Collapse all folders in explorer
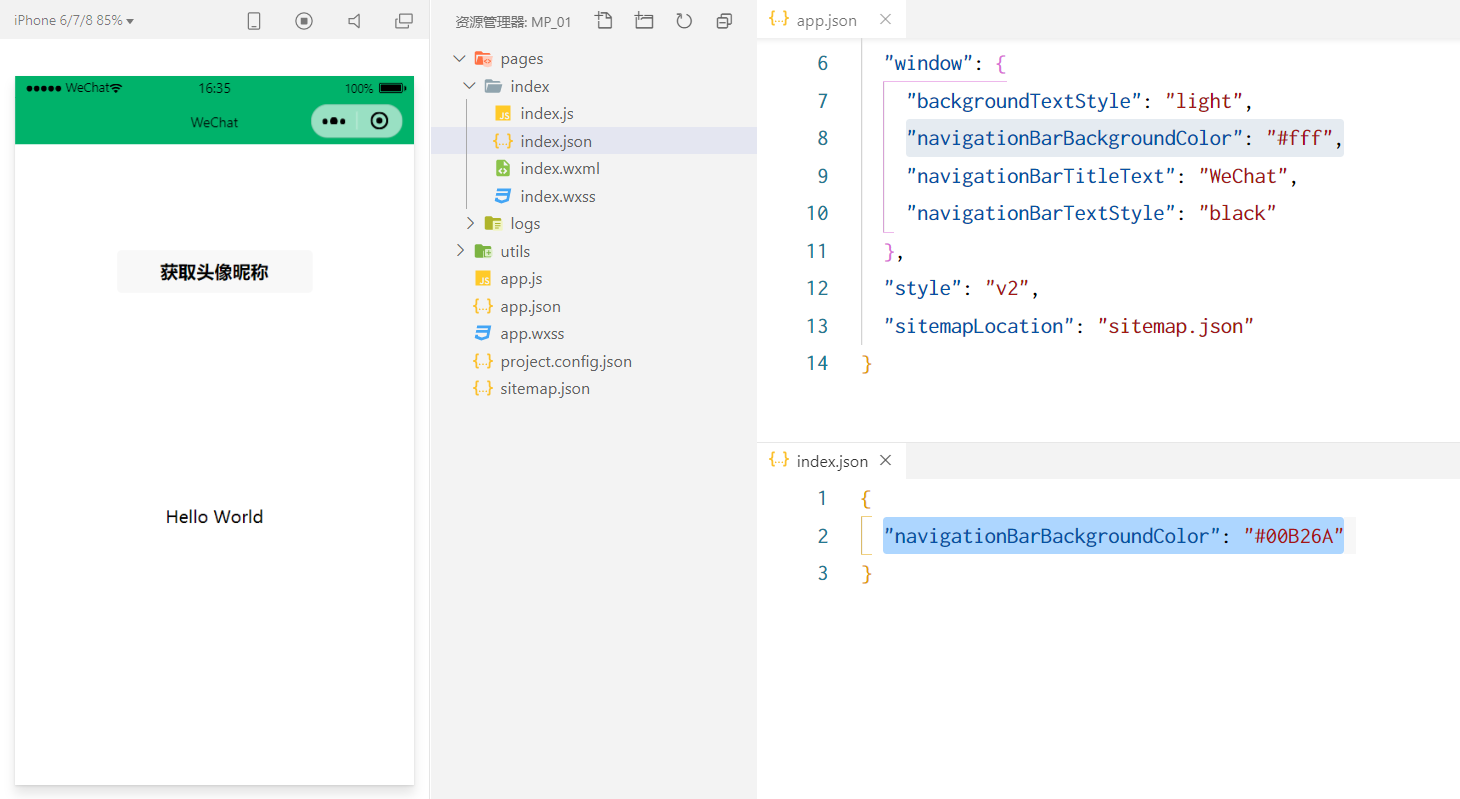The image size is (1460, 799). tap(724, 21)
